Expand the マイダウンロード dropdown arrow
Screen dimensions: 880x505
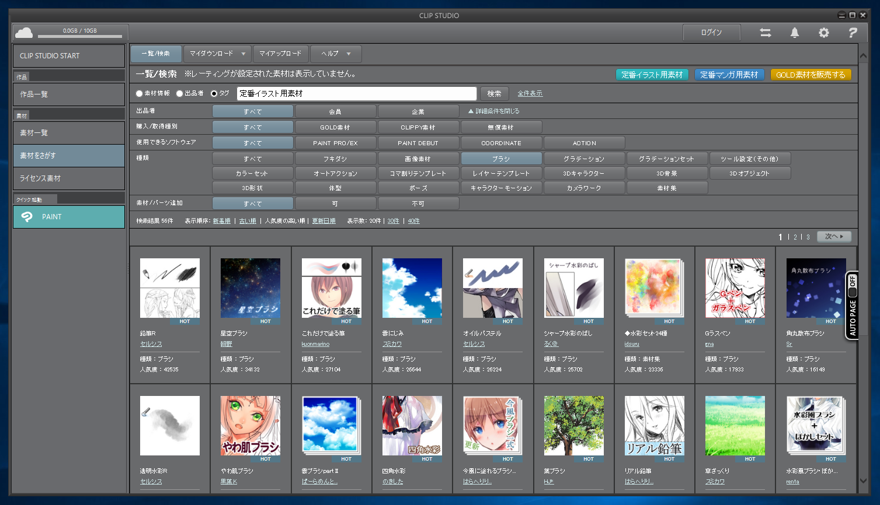point(243,54)
